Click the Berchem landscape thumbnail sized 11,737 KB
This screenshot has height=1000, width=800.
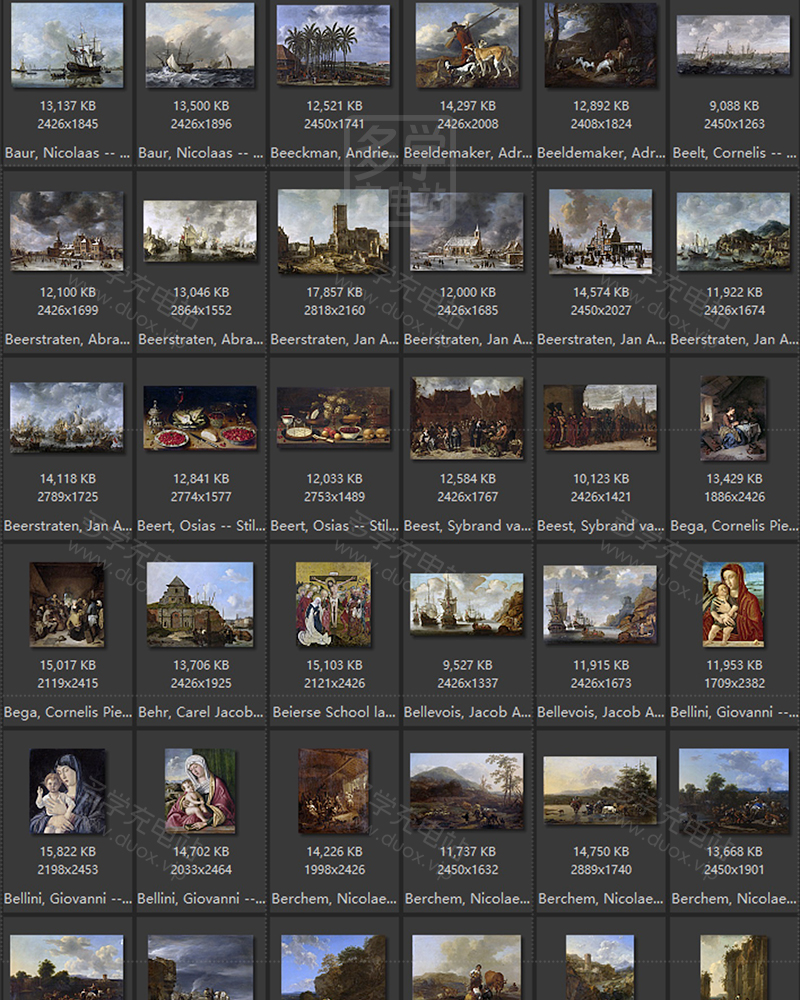point(467,791)
